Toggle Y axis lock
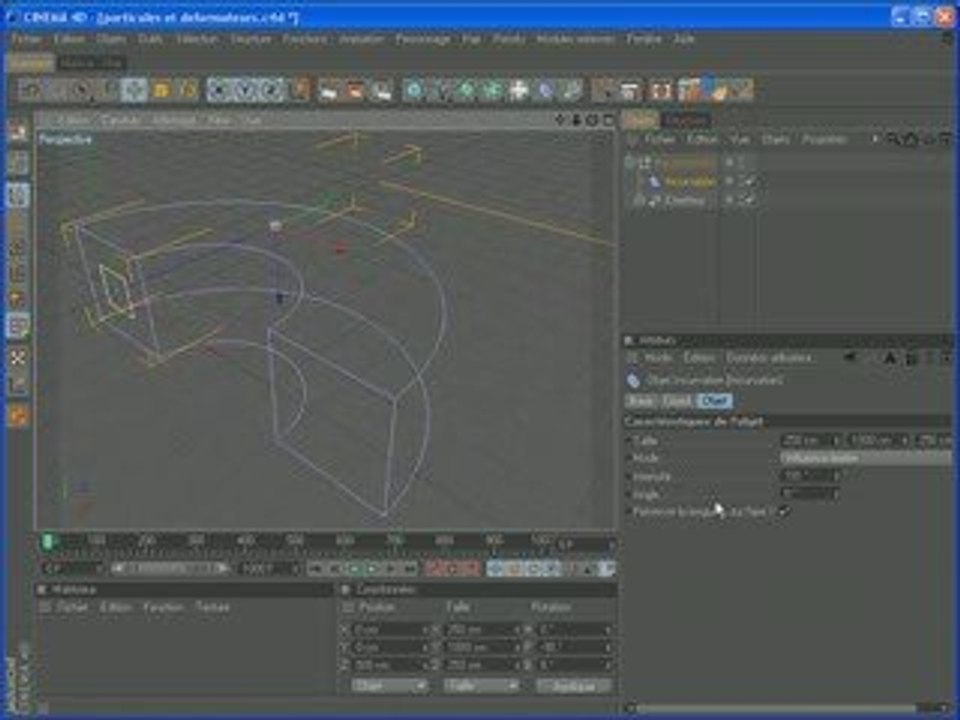This screenshot has height=720, width=960. pos(245,90)
